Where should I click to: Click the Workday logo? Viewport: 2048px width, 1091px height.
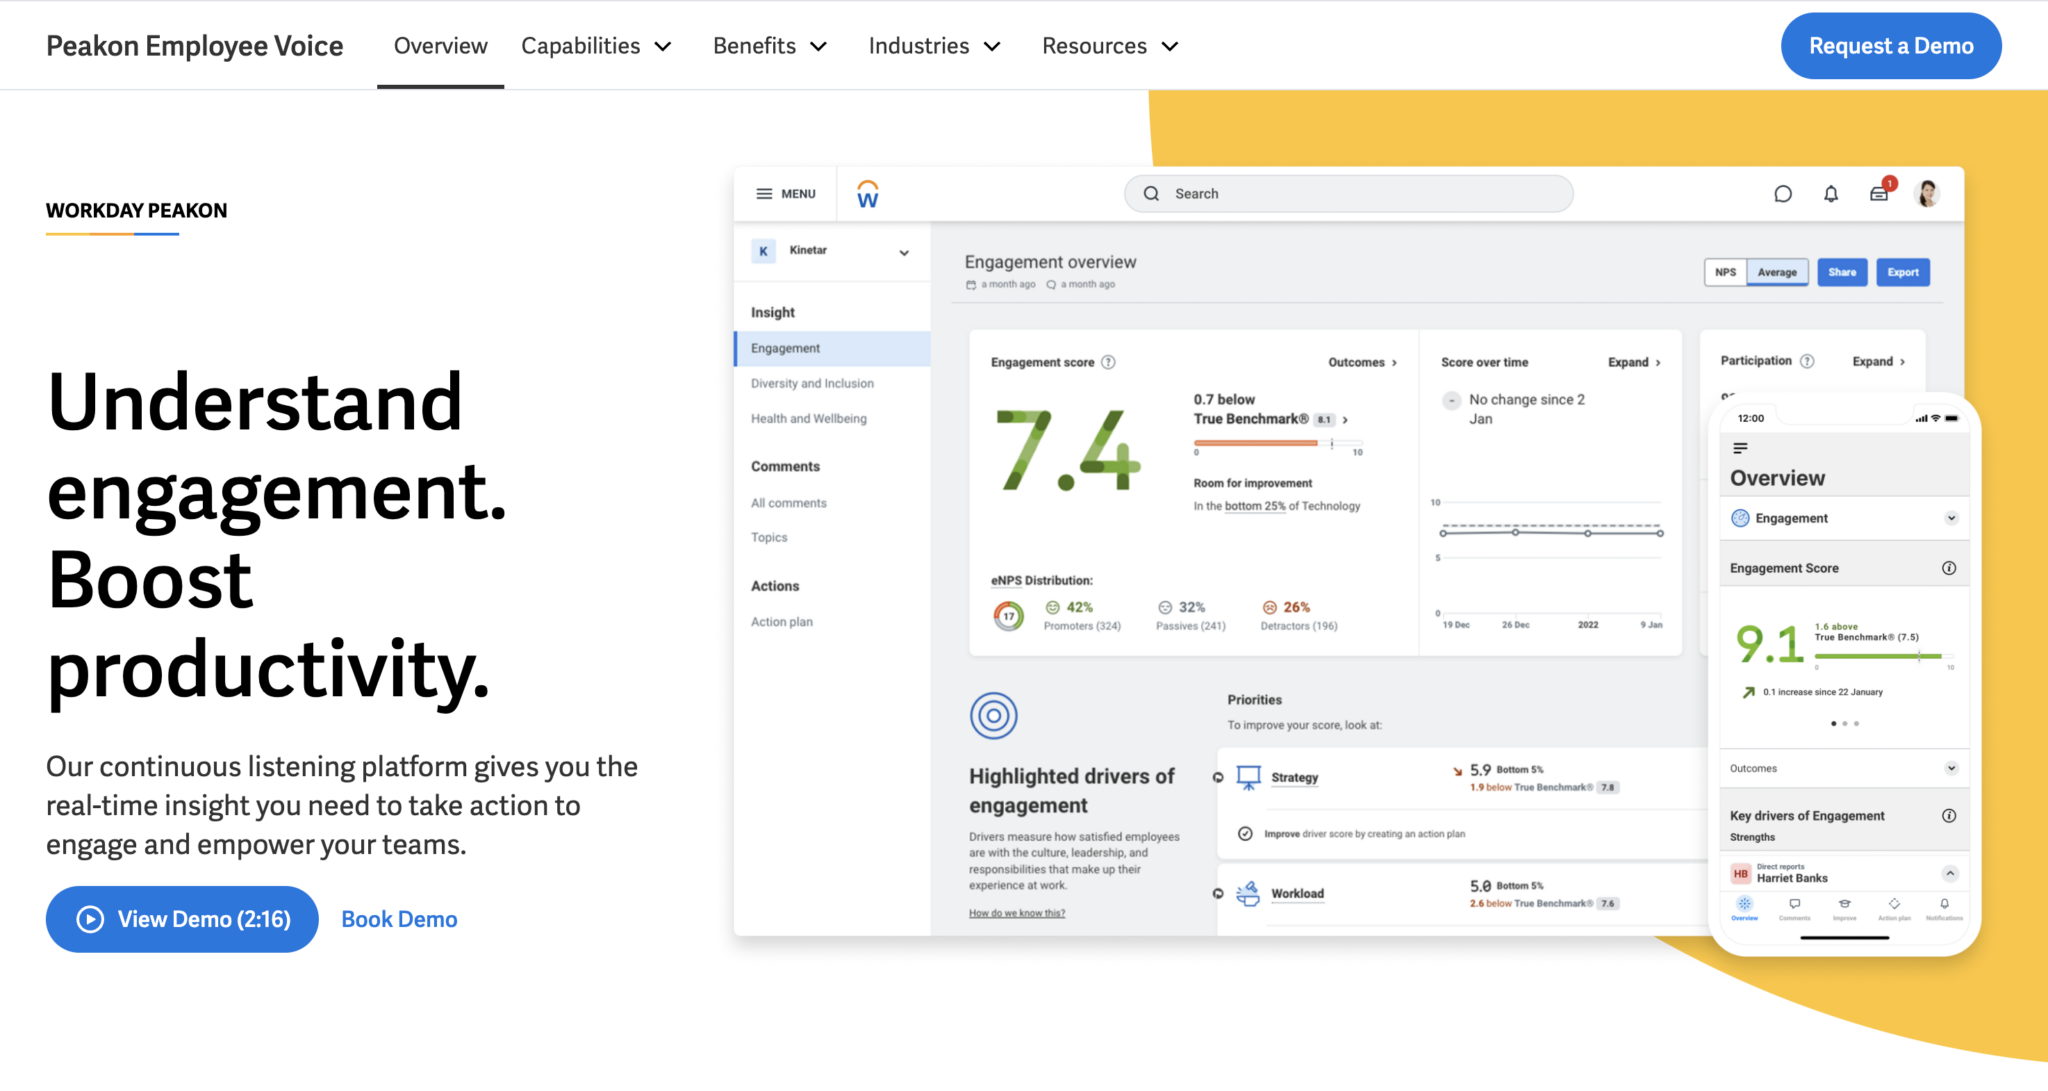867,193
